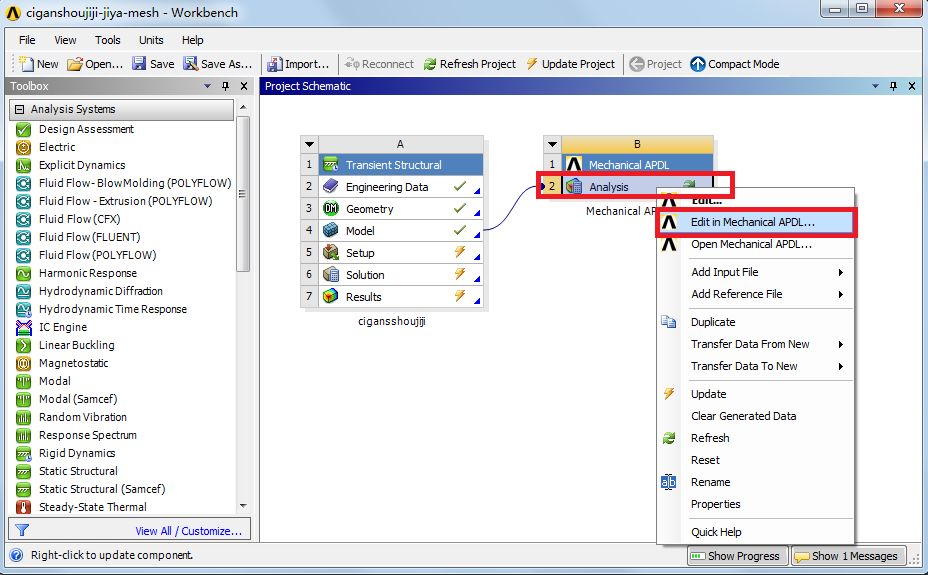Screen dimensions: 928x575
Task: Click the Engineering Data cell in system A
Action: point(401,187)
